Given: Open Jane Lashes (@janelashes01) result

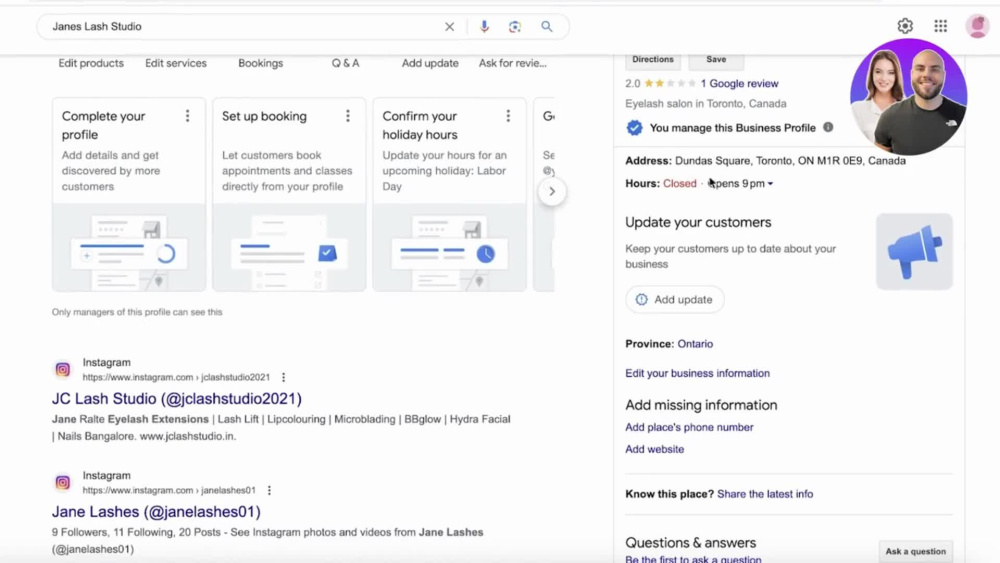Looking at the screenshot, I should pyautogui.click(x=156, y=511).
